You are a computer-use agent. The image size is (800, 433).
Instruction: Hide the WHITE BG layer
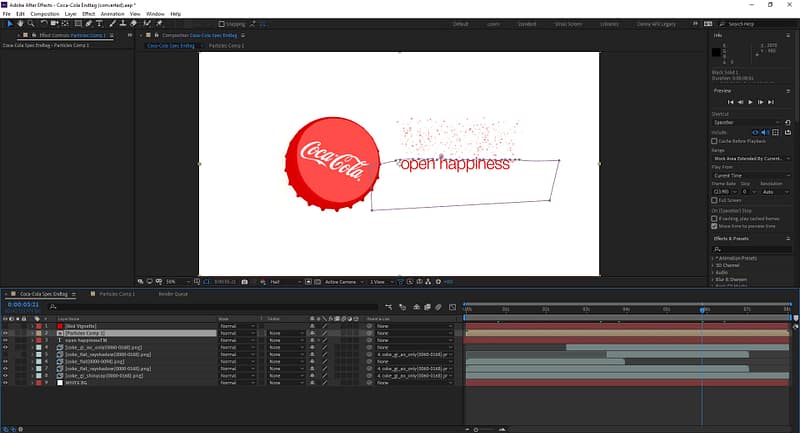point(6,383)
